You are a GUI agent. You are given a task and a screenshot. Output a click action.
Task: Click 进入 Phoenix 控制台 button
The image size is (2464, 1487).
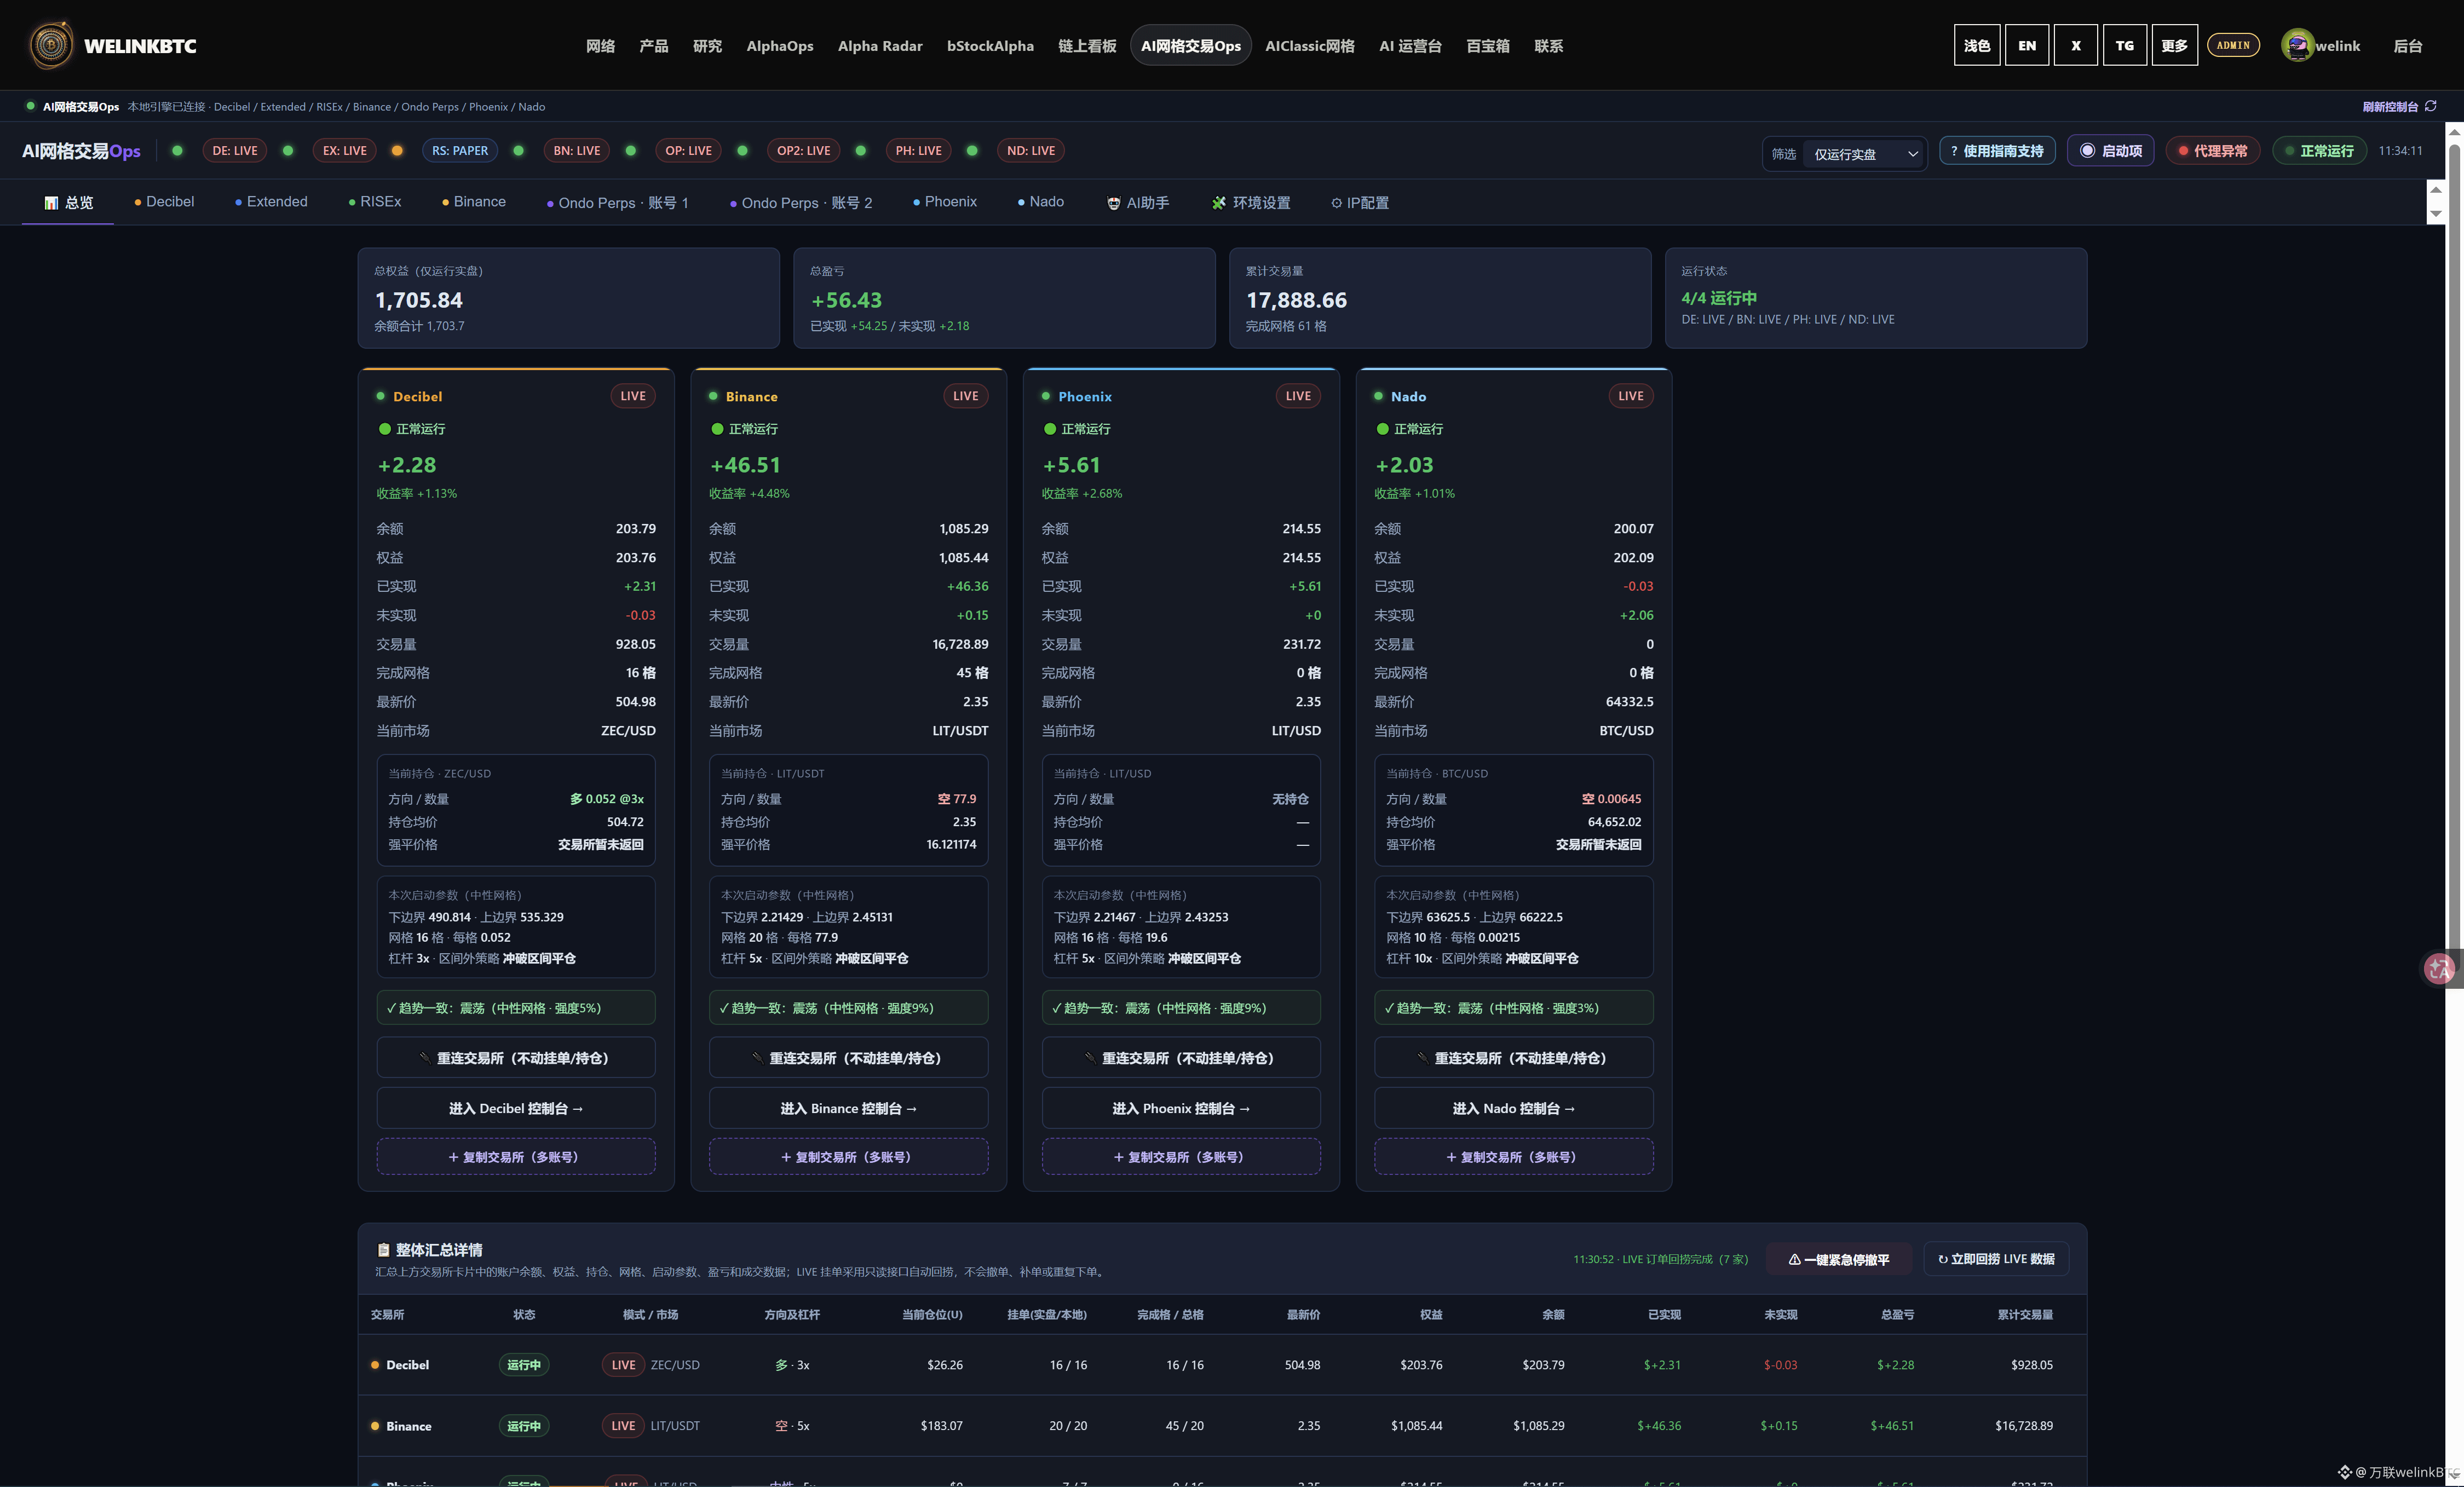[1180, 1108]
